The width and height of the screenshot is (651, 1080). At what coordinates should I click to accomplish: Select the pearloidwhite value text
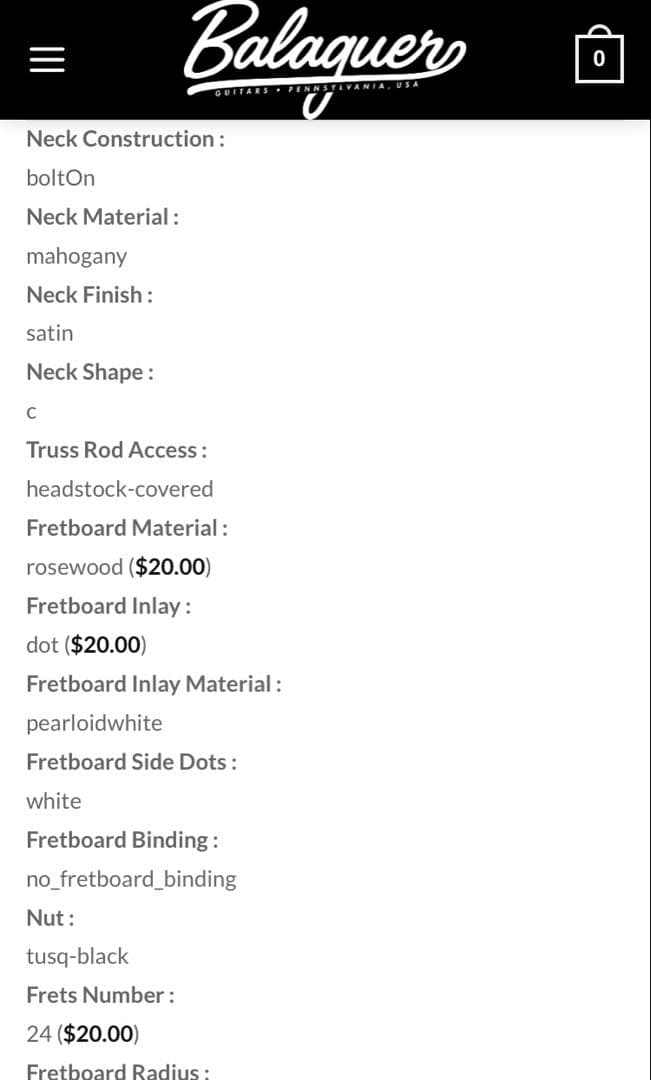(x=94, y=723)
